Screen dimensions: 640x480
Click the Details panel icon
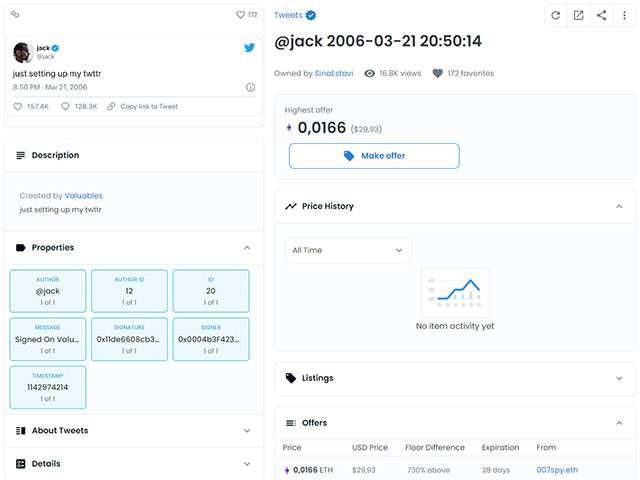(x=20, y=464)
